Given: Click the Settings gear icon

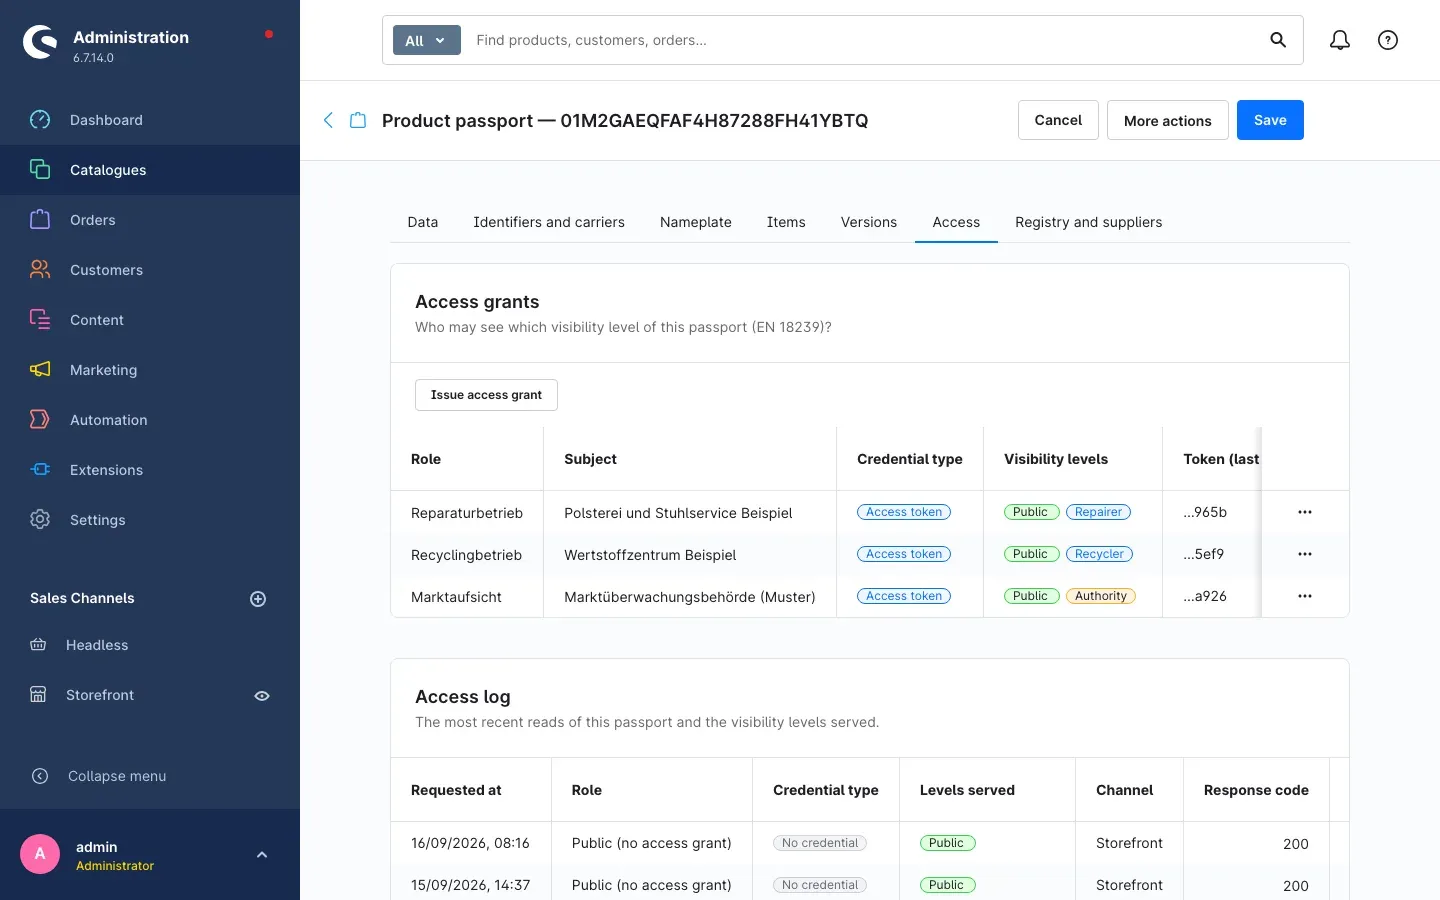Looking at the screenshot, I should (x=40, y=520).
